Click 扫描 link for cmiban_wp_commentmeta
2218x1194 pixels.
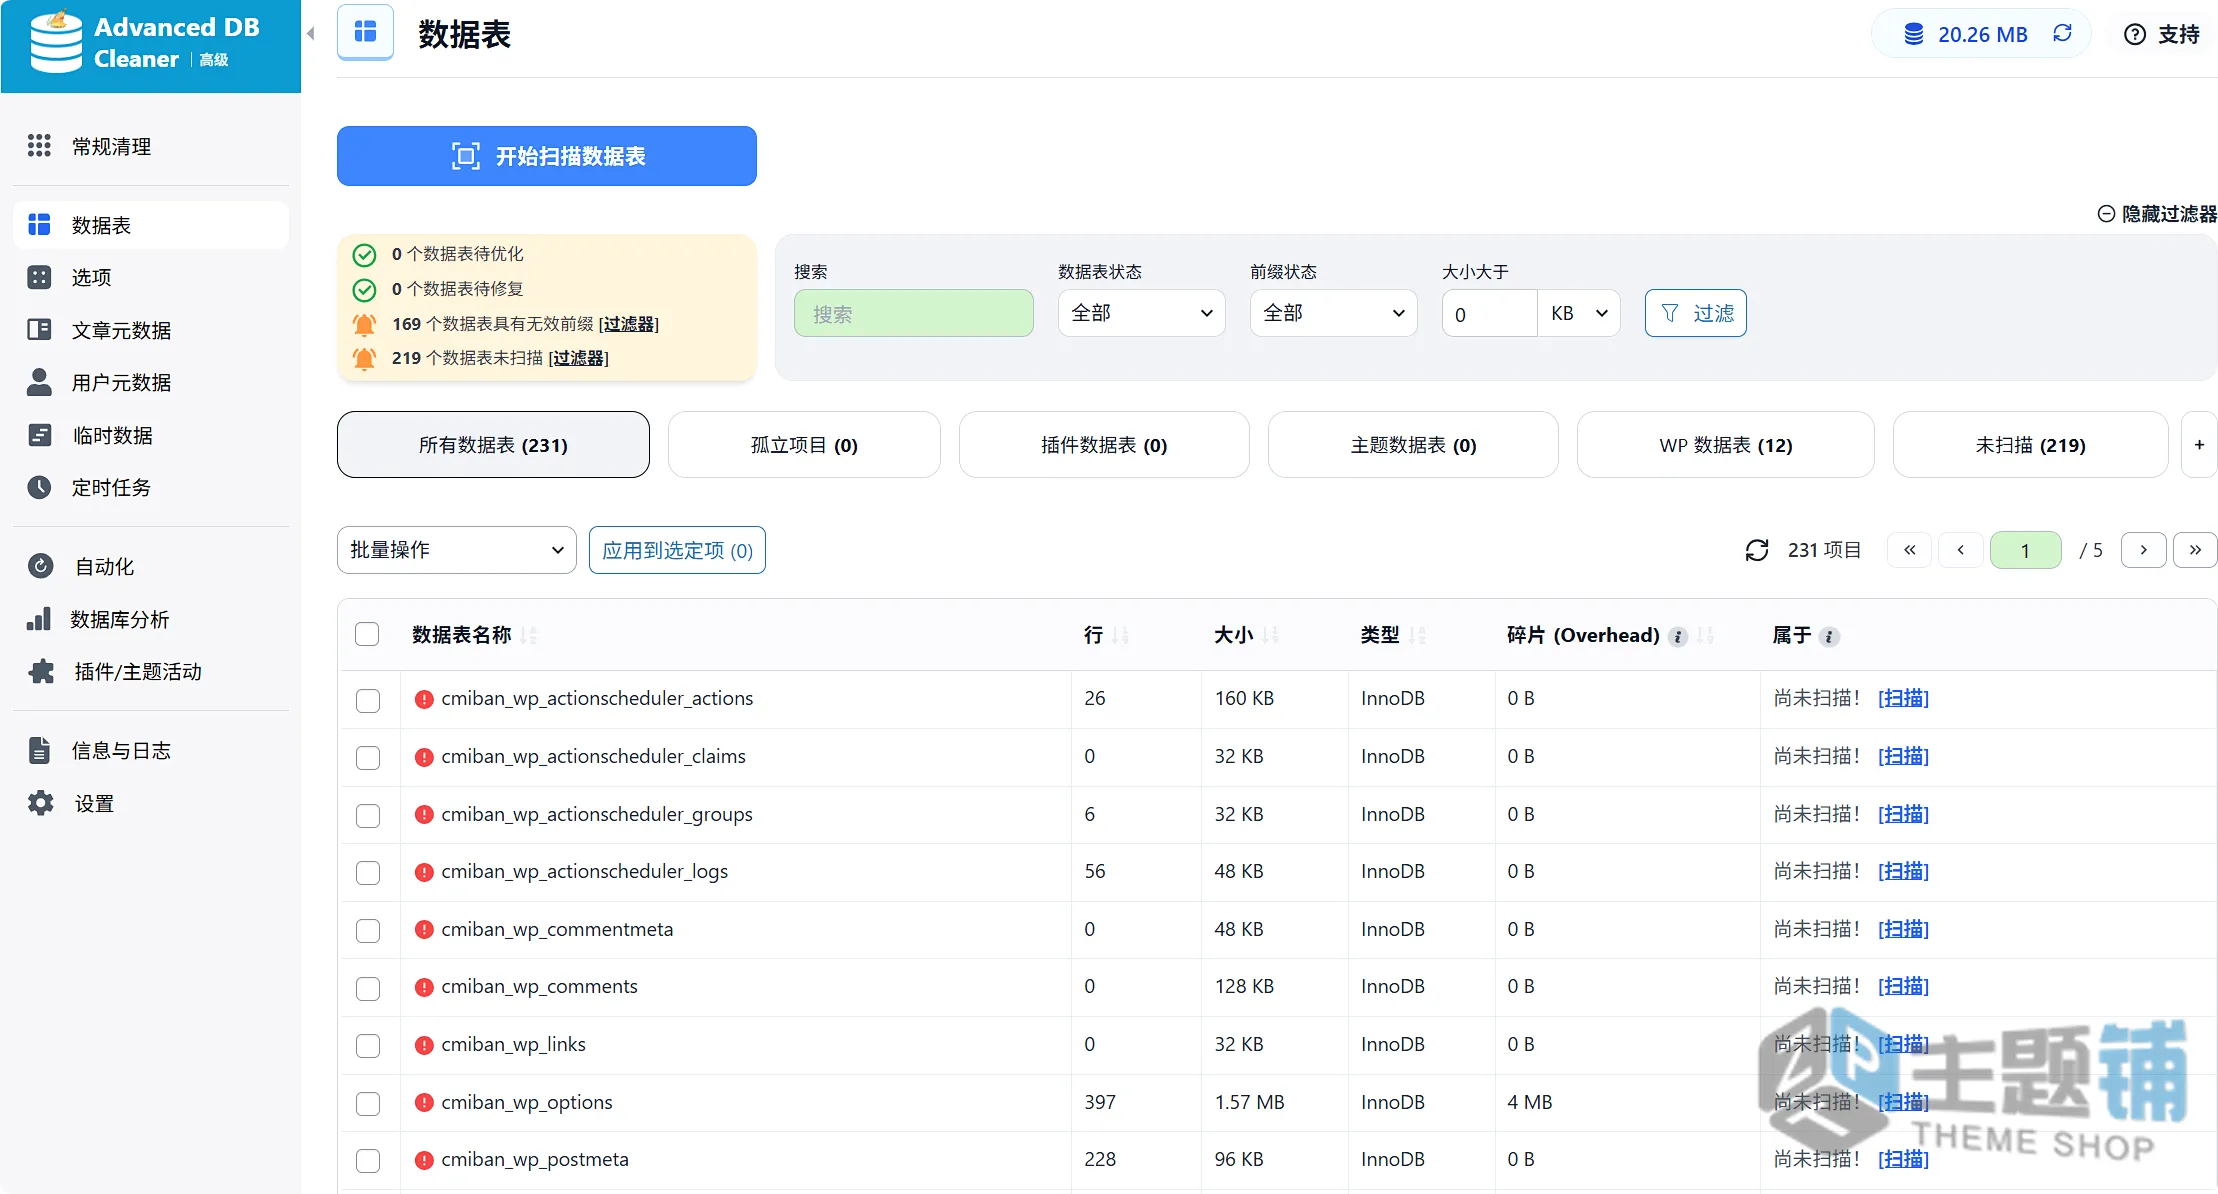(x=1903, y=929)
